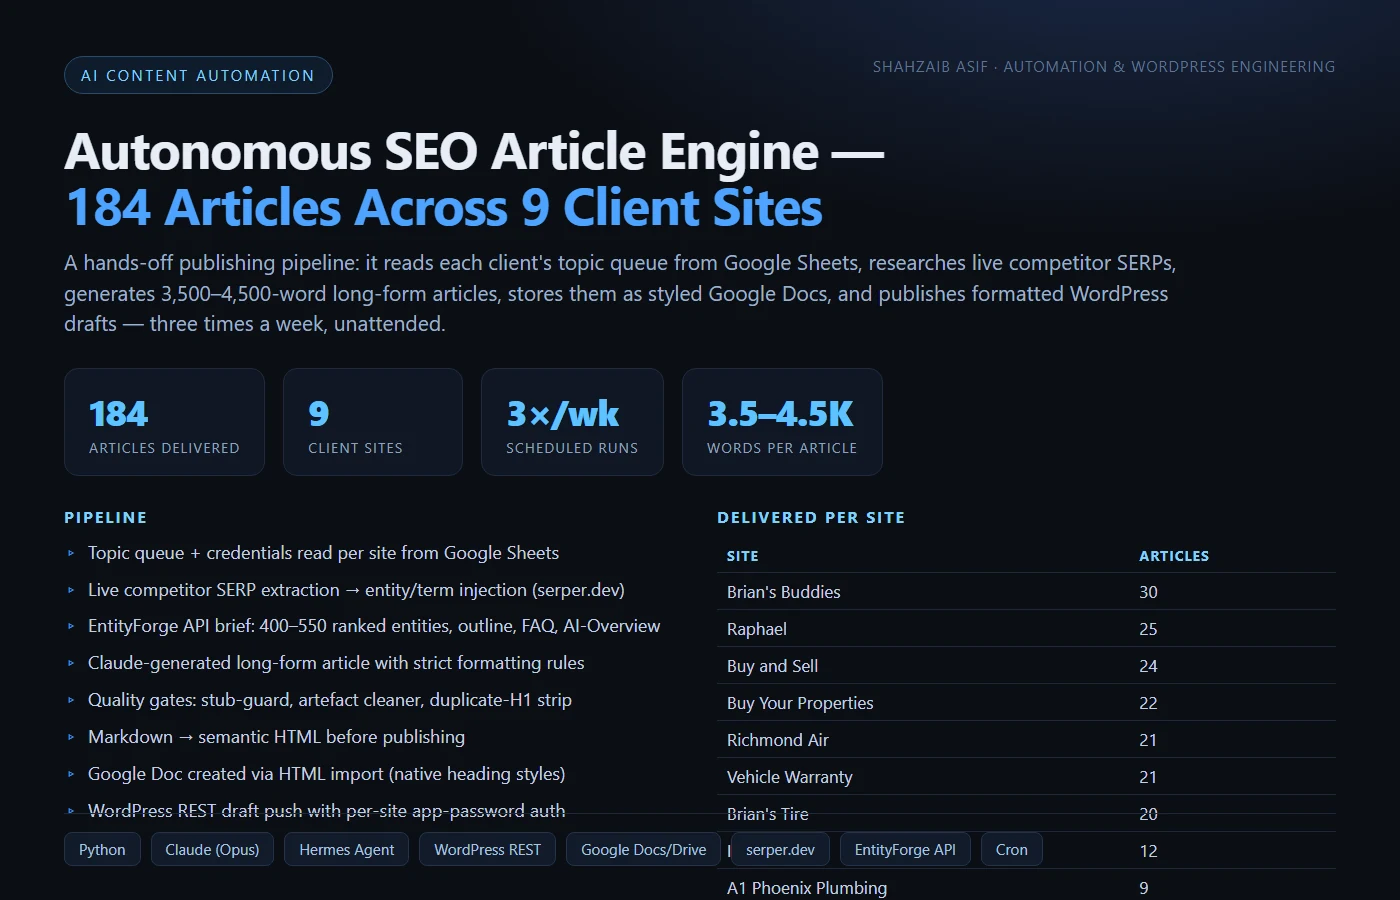The image size is (1400, 900).
Task: Click the 184 Articles Across 9 Client Sites heading
Action: pos(444,208)
